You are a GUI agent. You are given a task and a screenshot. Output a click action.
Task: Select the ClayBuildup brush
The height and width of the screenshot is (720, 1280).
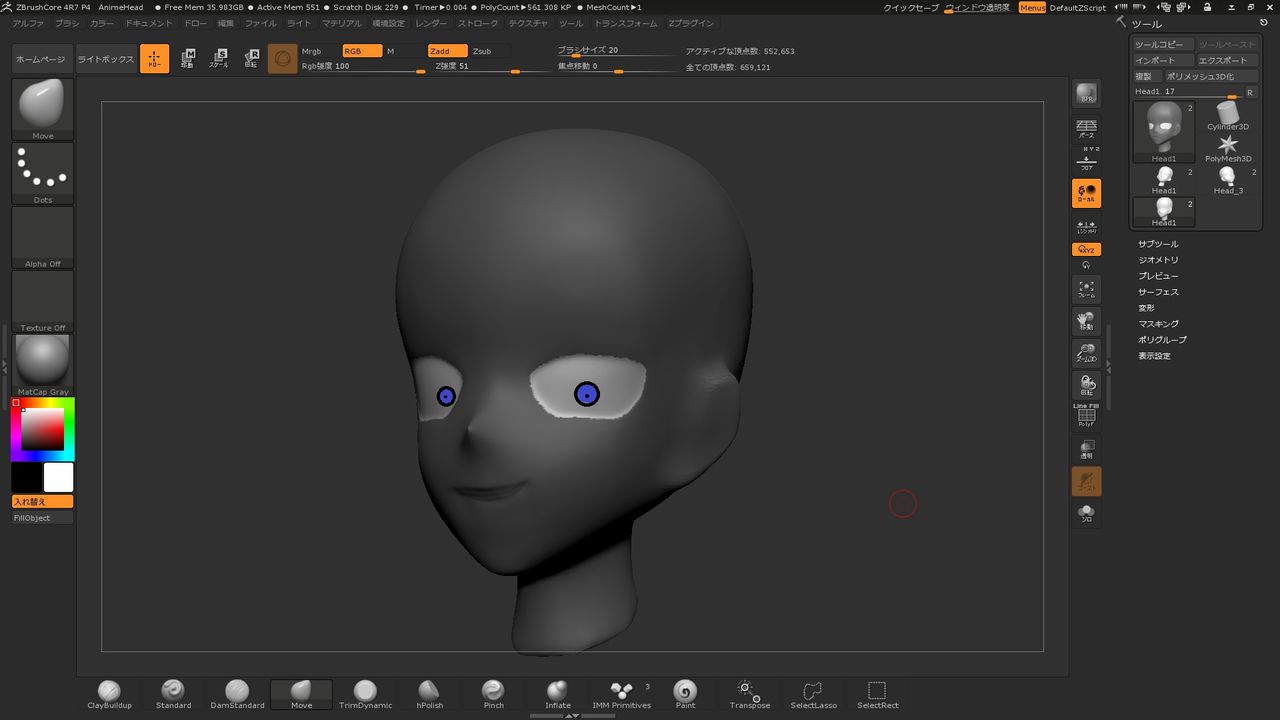[108, 691]
